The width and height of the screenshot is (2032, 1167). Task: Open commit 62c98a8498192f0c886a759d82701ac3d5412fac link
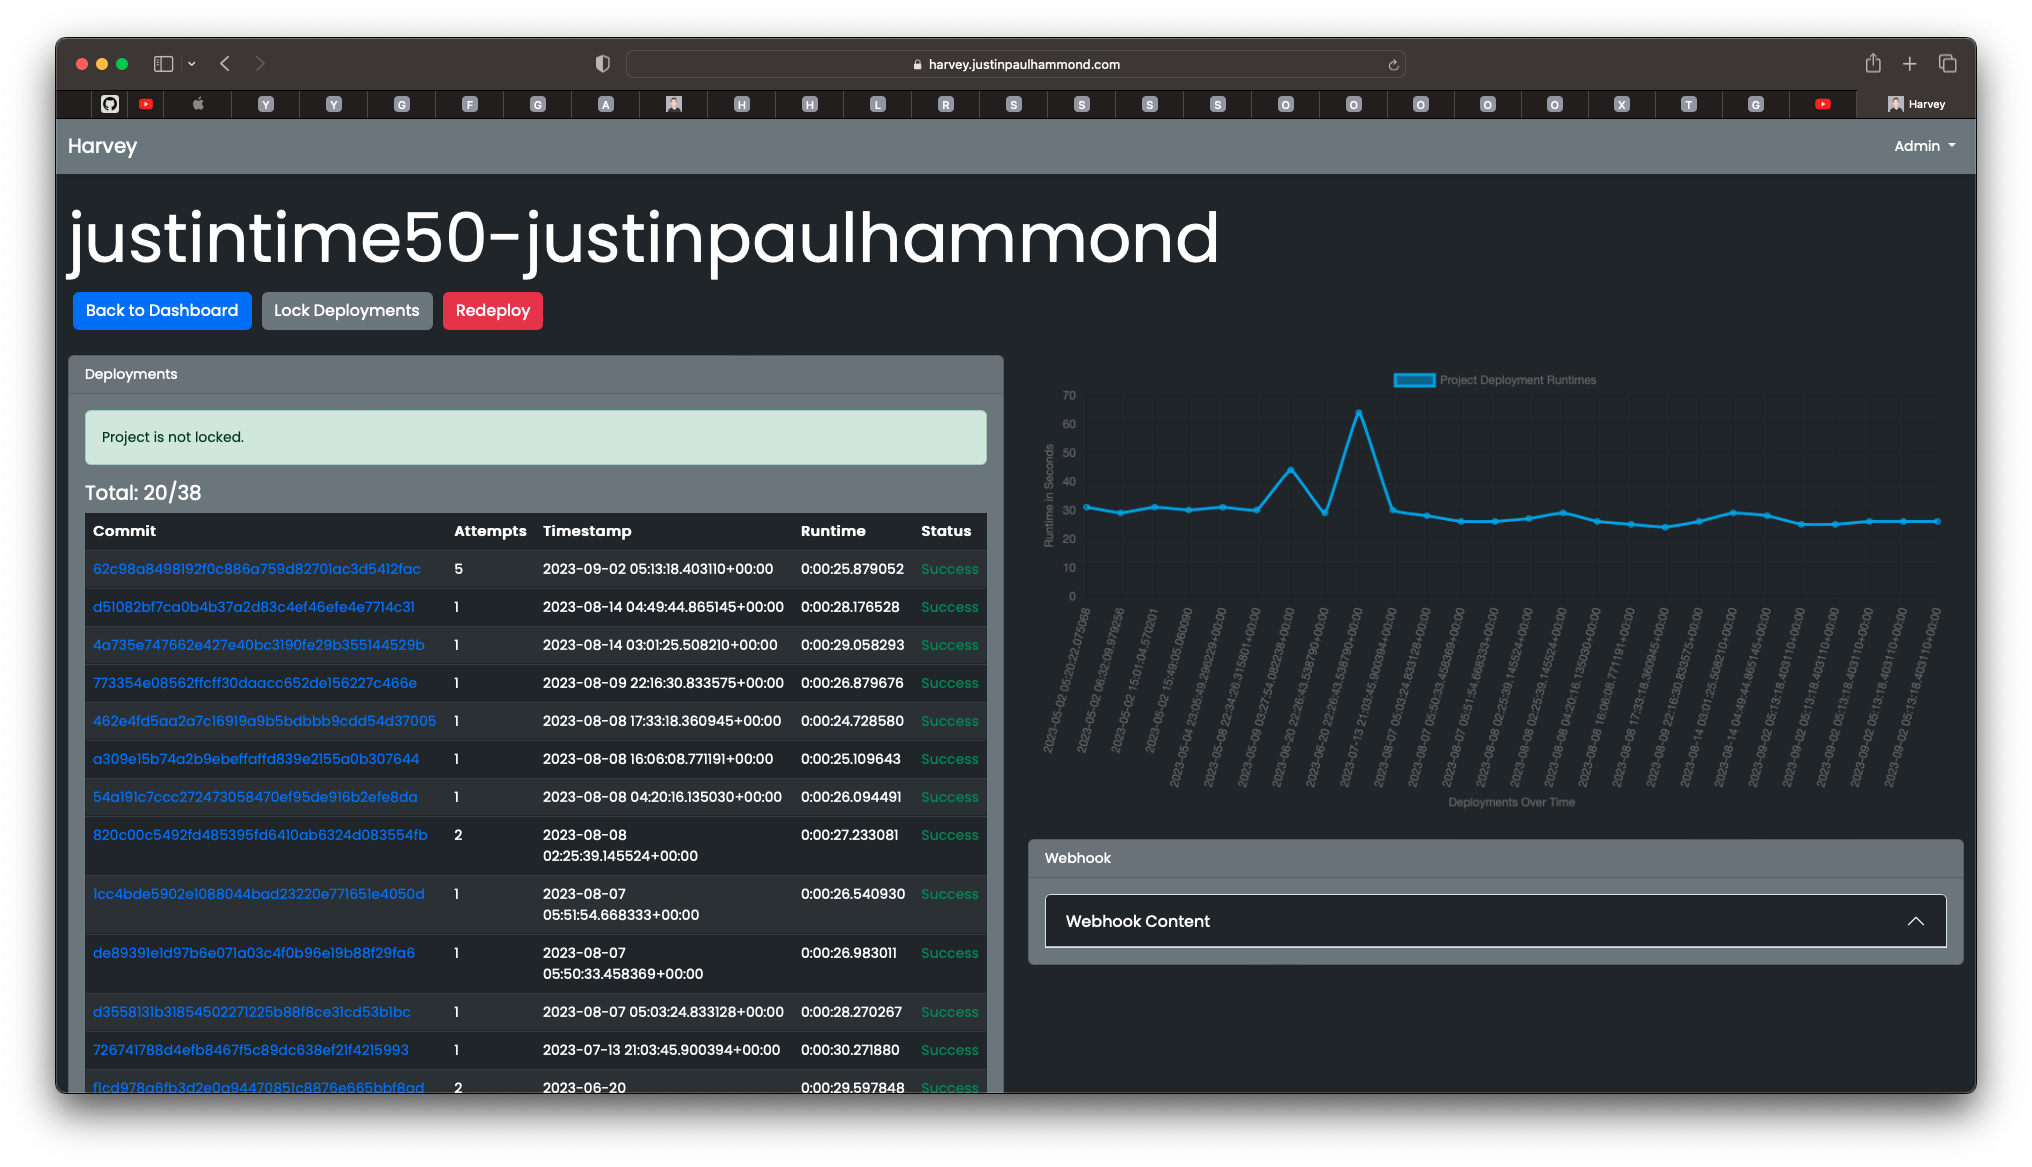(x=256, y=569)
